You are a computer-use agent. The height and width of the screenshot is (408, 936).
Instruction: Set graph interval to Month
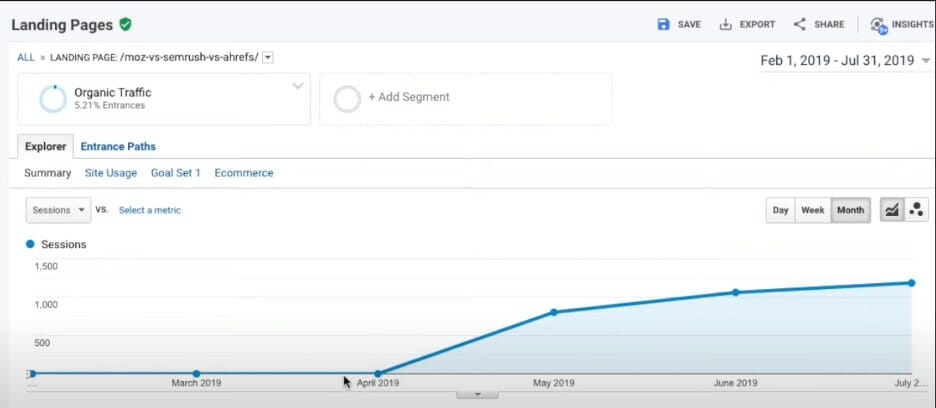click(x=850, y=210)
